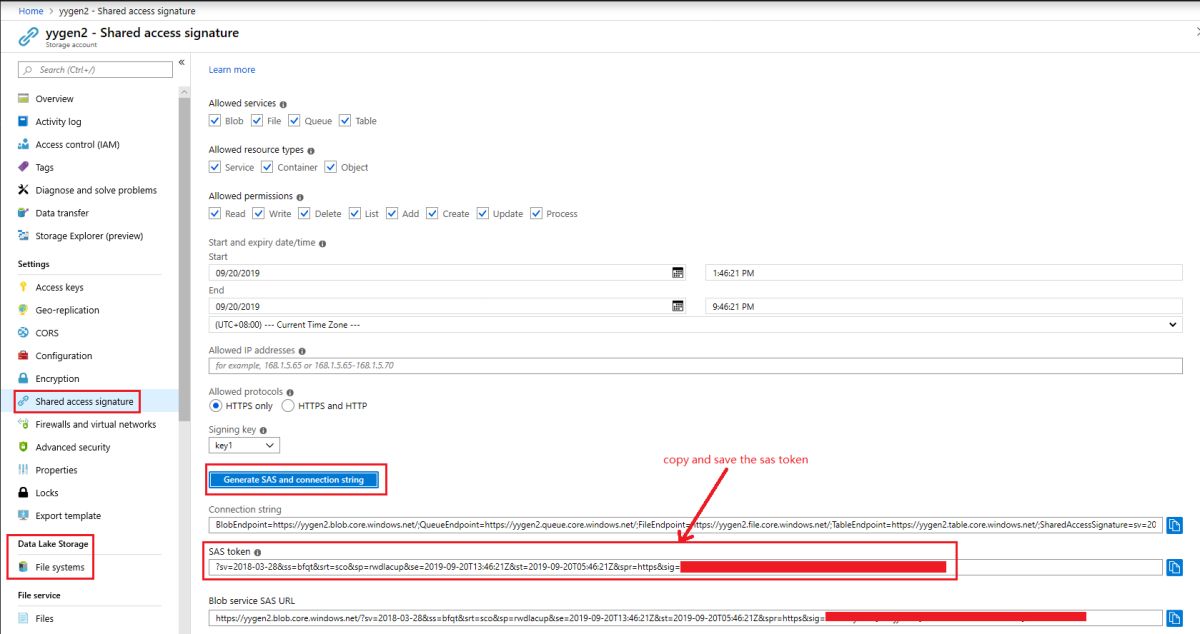Open calendar picker for End date
This screenshot has width=1200, height=634.
677,306
